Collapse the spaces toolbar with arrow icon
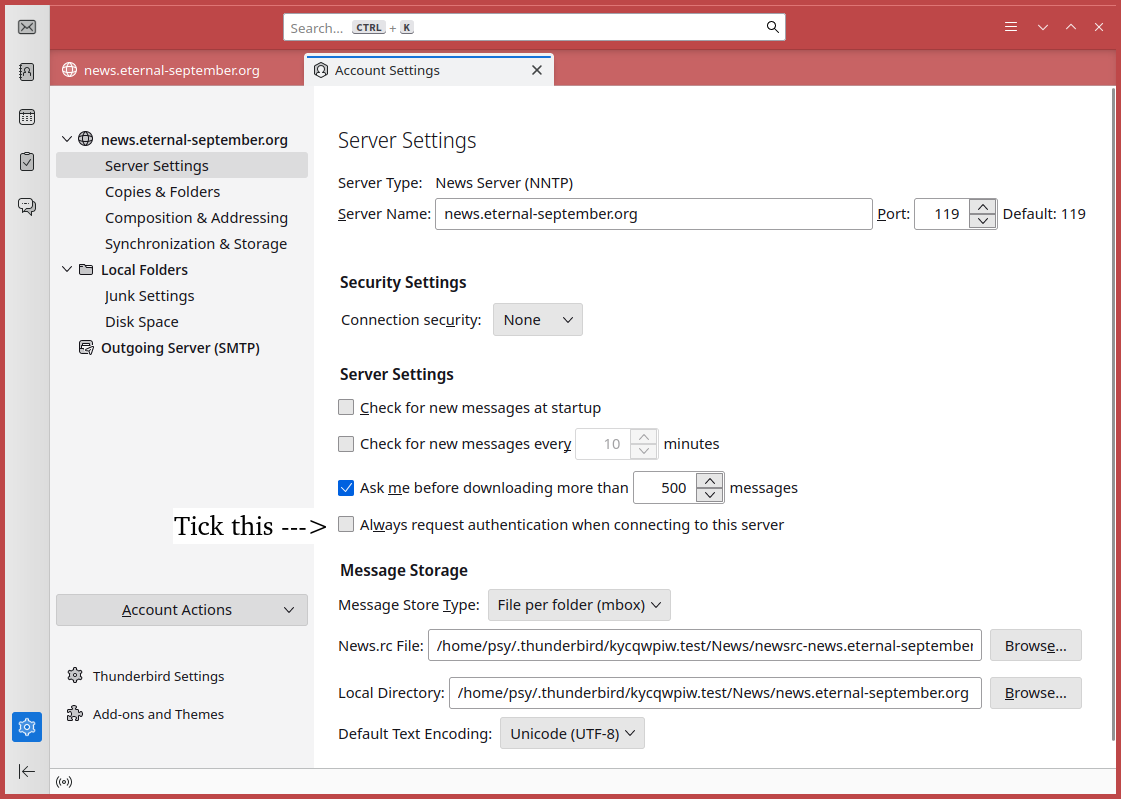Viewport: 1121px width, 799px height. (27, 771)
